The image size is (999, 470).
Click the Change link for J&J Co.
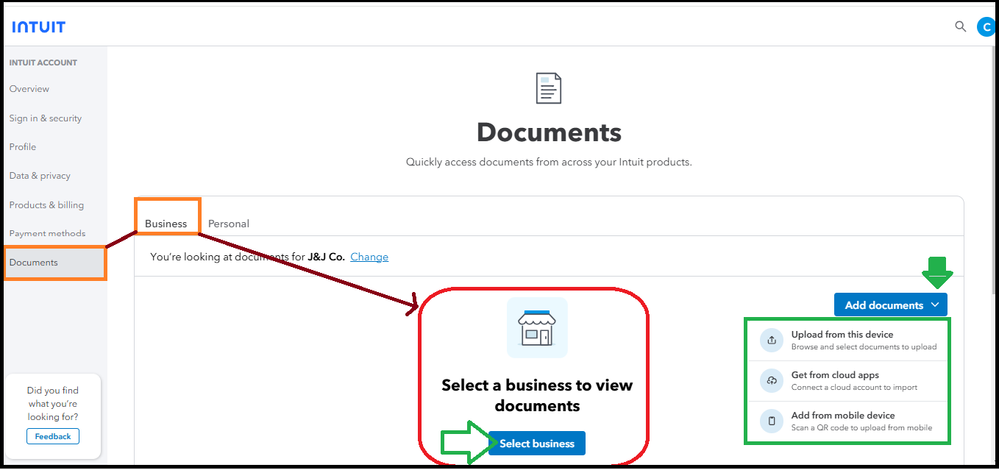(370, 257)
